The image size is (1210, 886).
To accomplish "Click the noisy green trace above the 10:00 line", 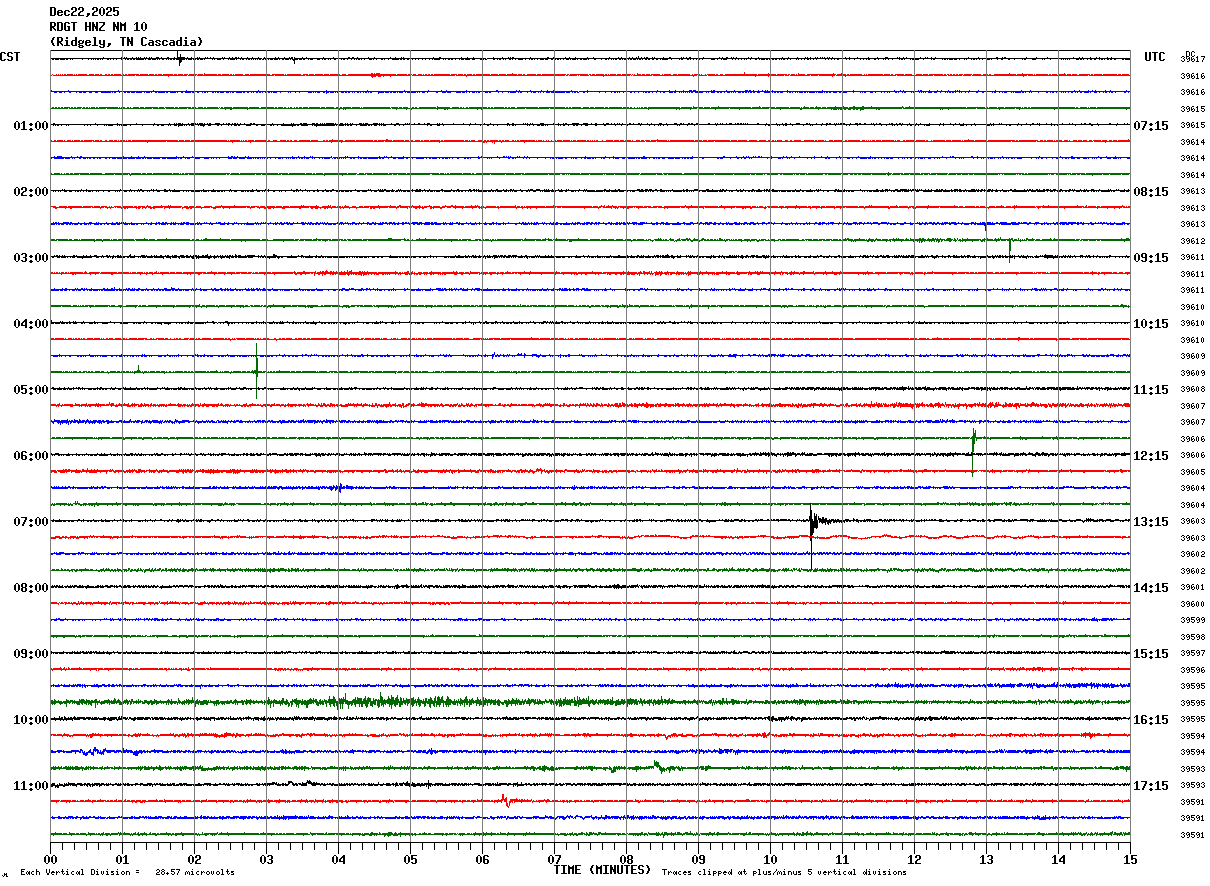I will pos(400,701).
